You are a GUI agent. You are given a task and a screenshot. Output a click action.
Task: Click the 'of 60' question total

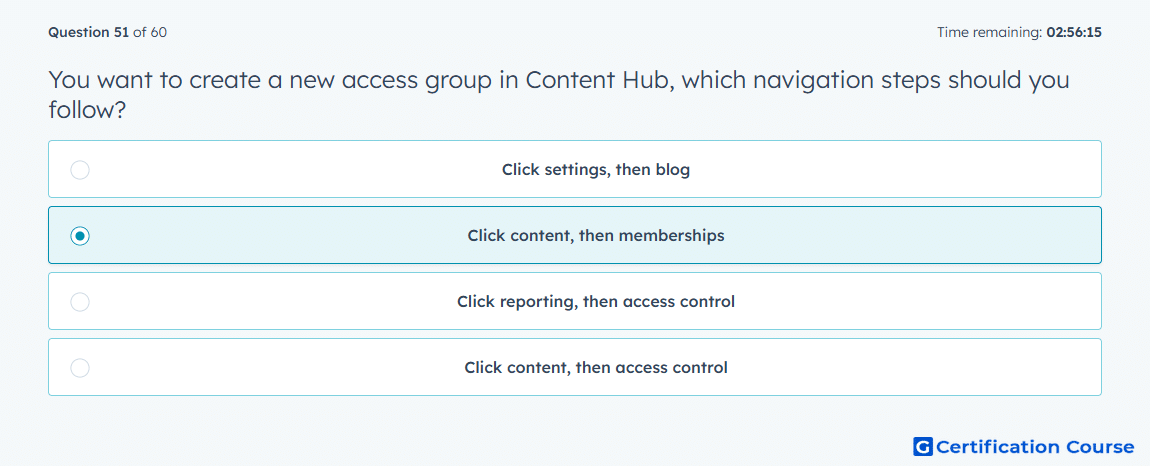point(150,32)
